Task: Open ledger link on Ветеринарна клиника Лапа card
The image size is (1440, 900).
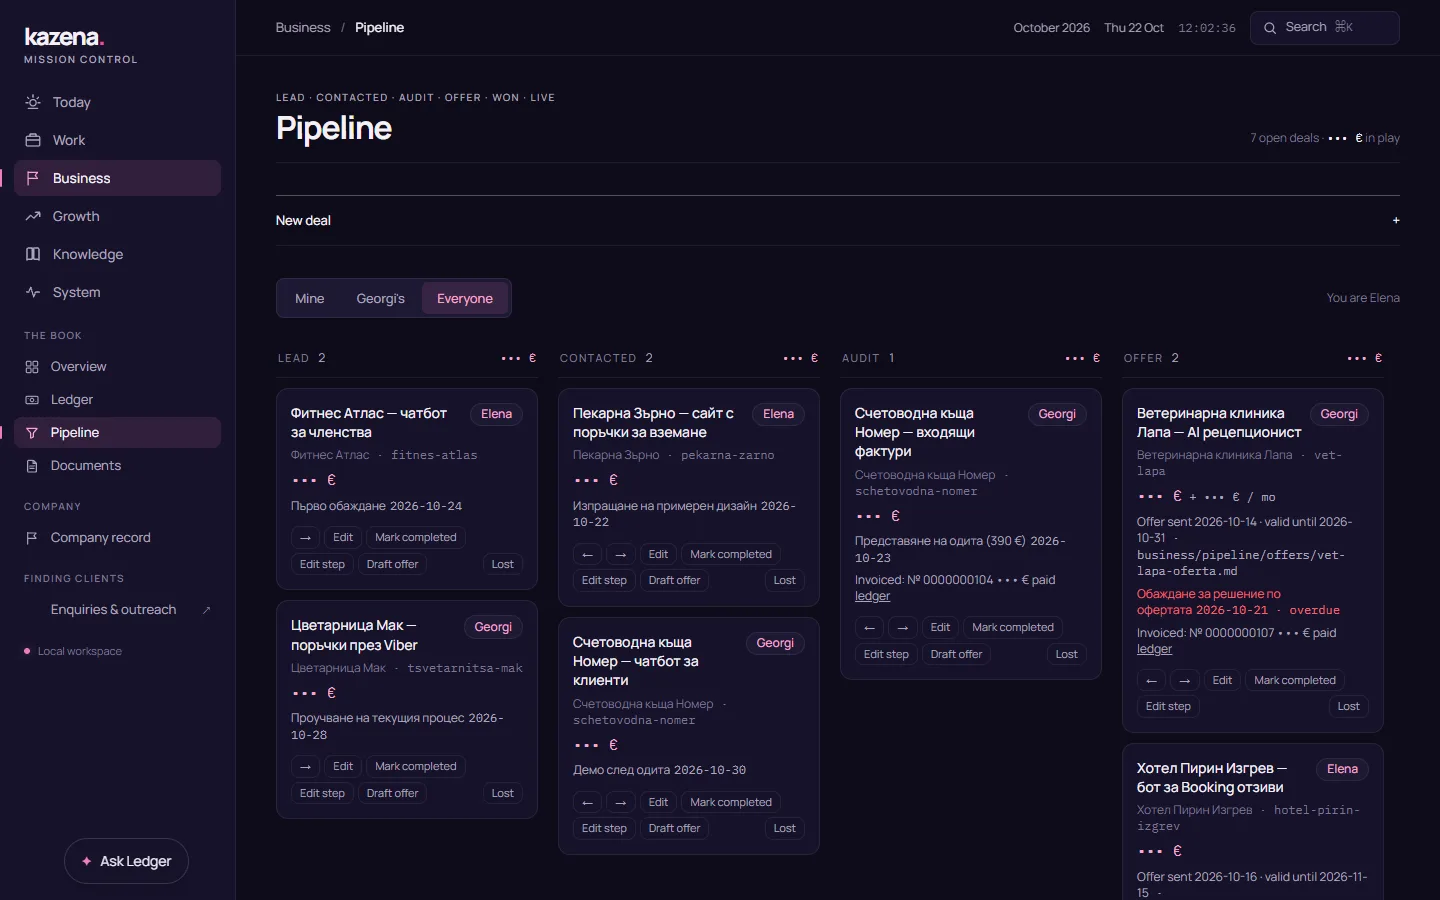Action: (x=1154, y=650)
